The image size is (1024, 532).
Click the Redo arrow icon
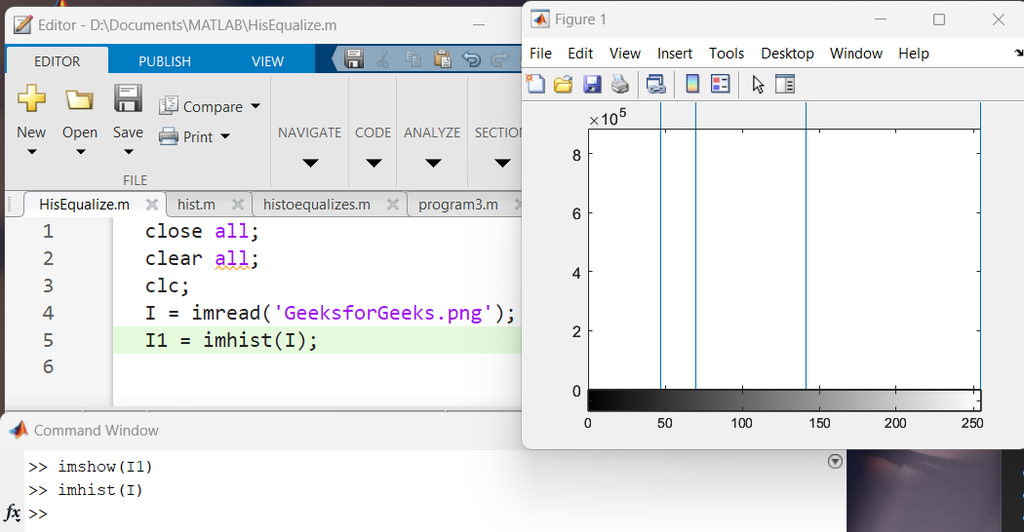coord(500,59)
